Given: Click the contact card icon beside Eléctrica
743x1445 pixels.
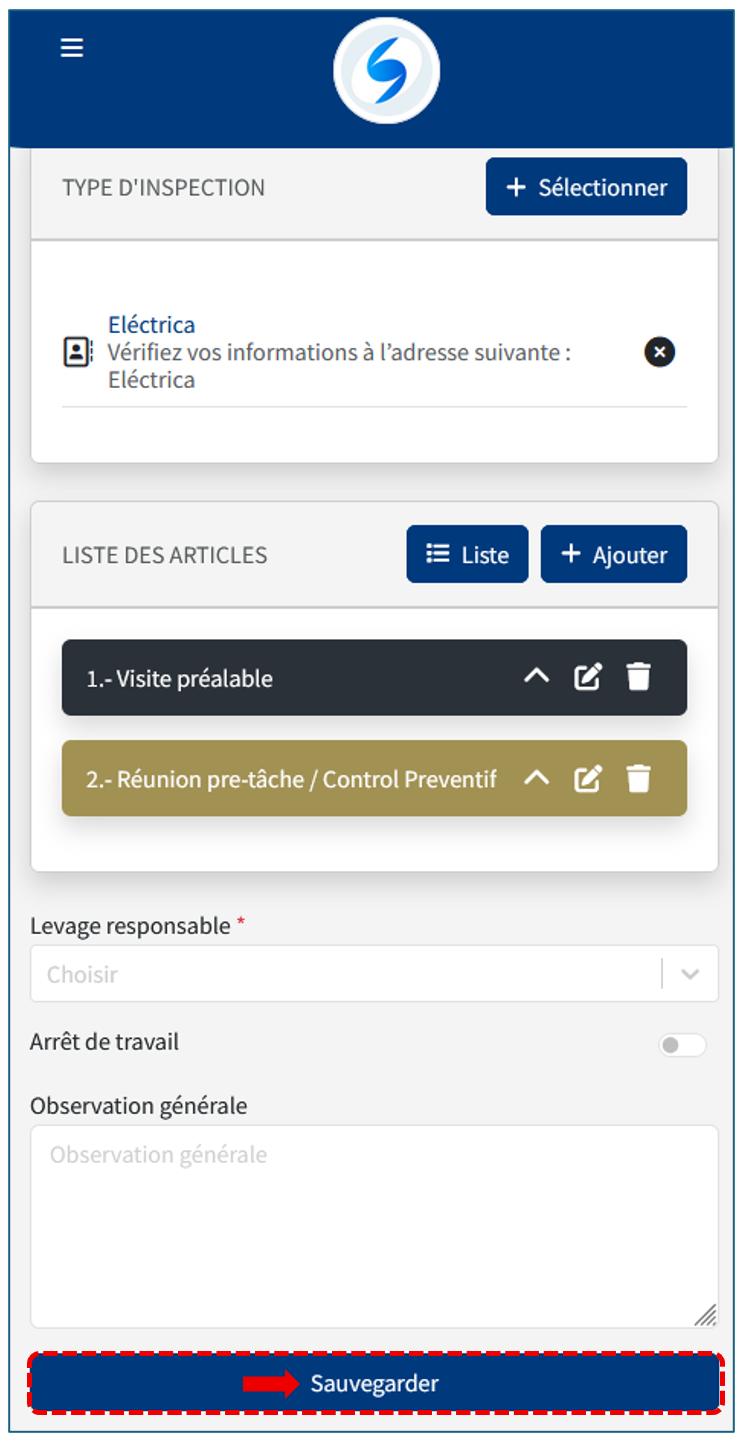Looking at the screenshot, I should (77, 352).
